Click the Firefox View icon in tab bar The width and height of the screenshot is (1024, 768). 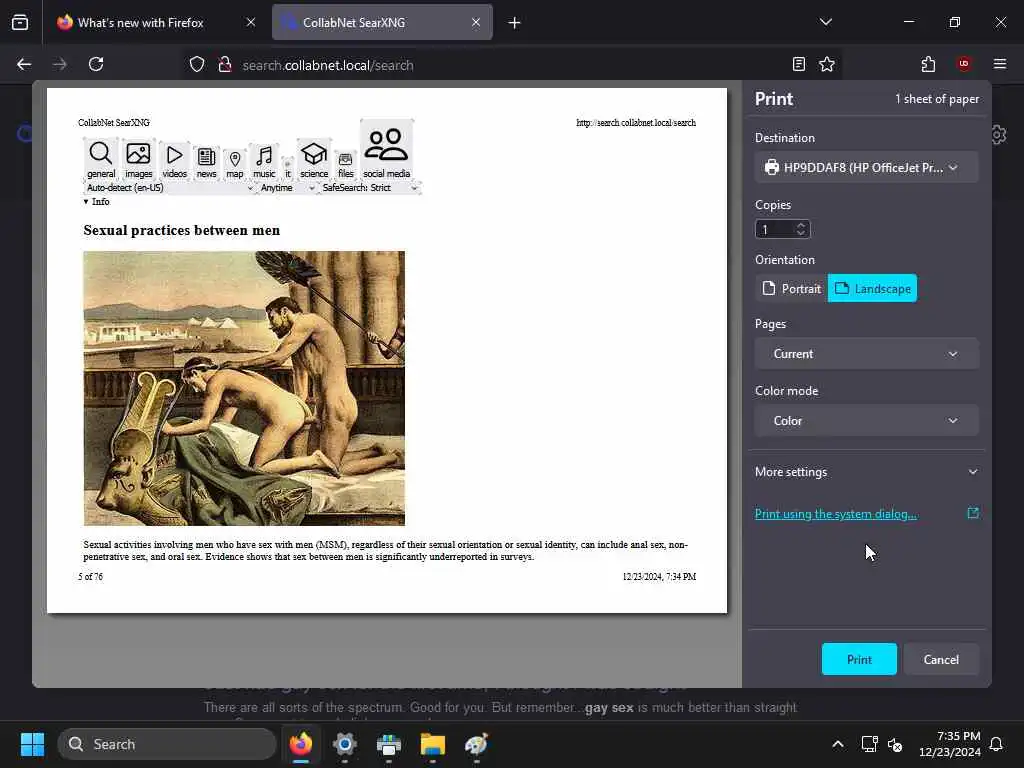point(20,23)
